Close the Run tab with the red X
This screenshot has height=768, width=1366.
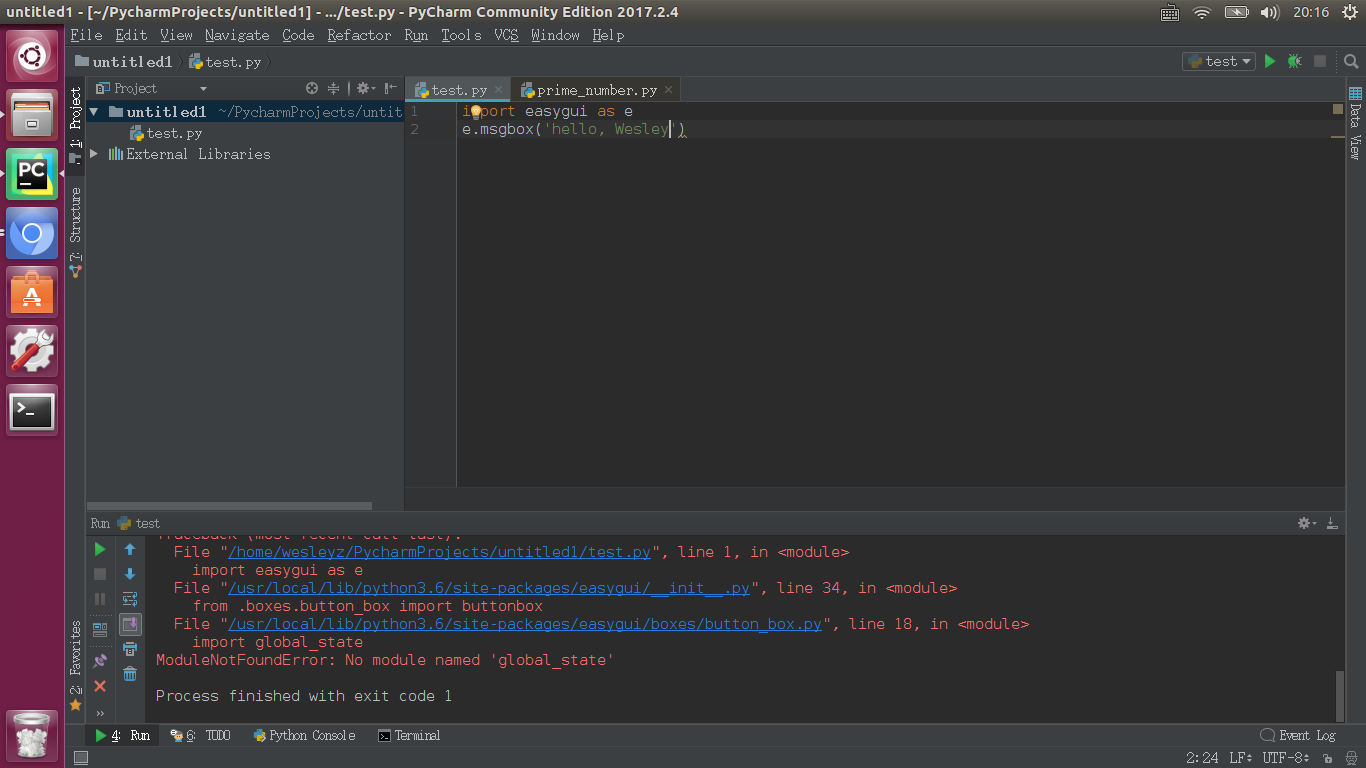[100, 686]
